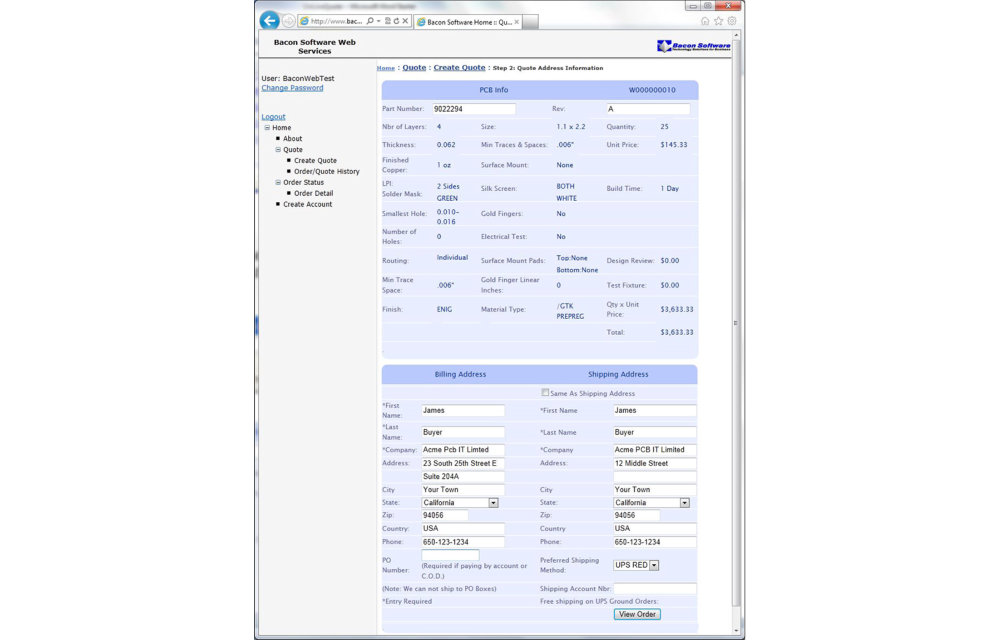Click the billing Company field
Image resolution: width=1000 pixels, height=640 pixels.
tap(462, 450)
